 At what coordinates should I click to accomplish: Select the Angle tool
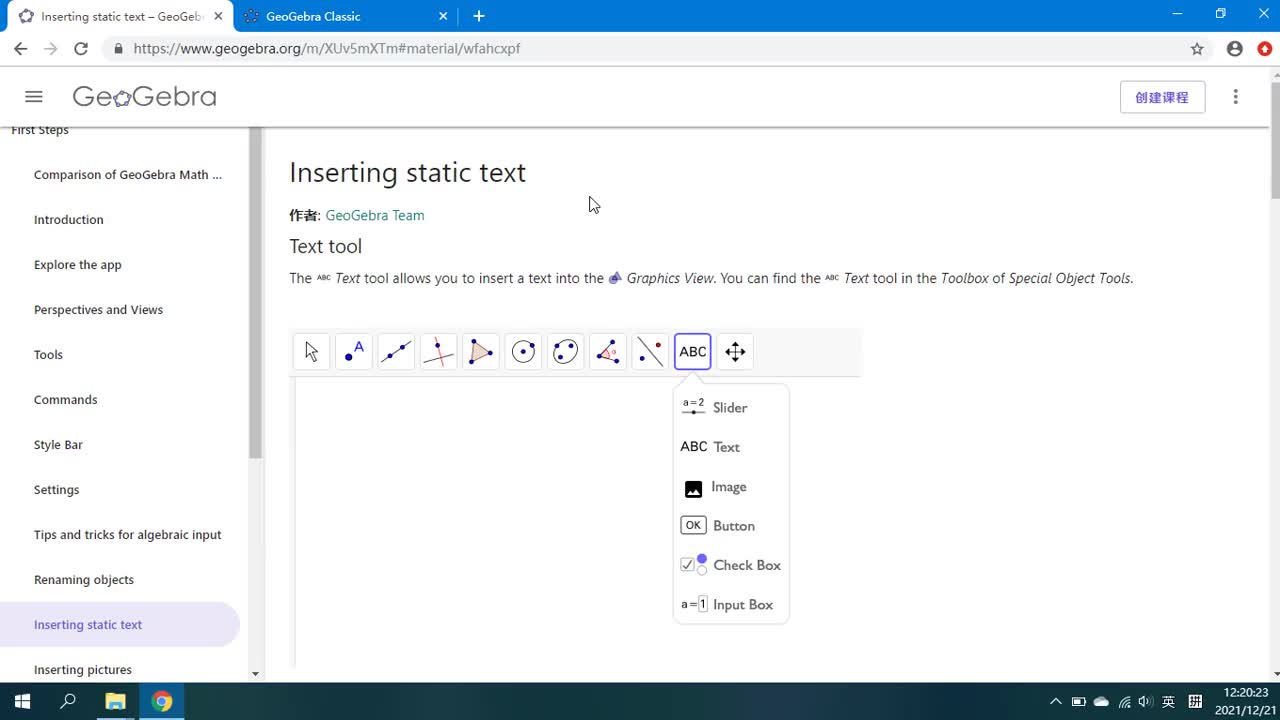pyautogui.click(x=608, y=352)
